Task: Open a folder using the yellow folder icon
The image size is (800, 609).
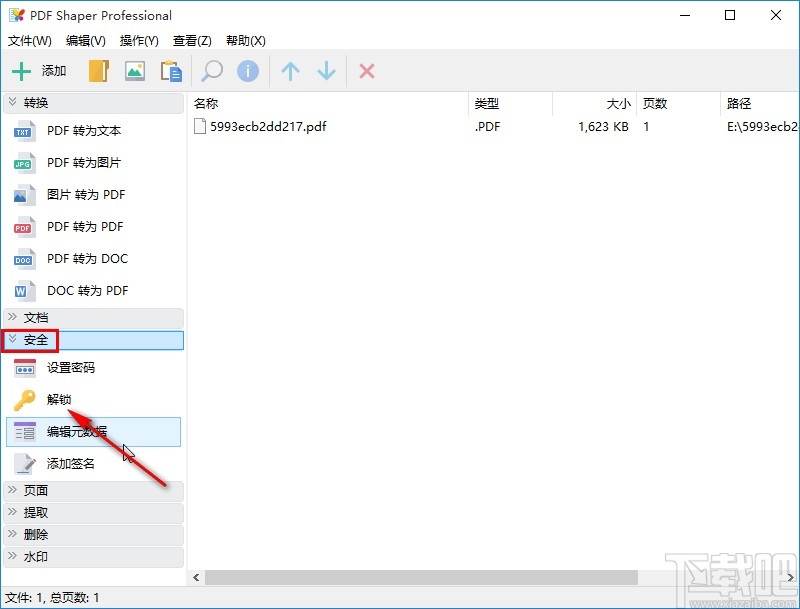Action: (97, 70)
